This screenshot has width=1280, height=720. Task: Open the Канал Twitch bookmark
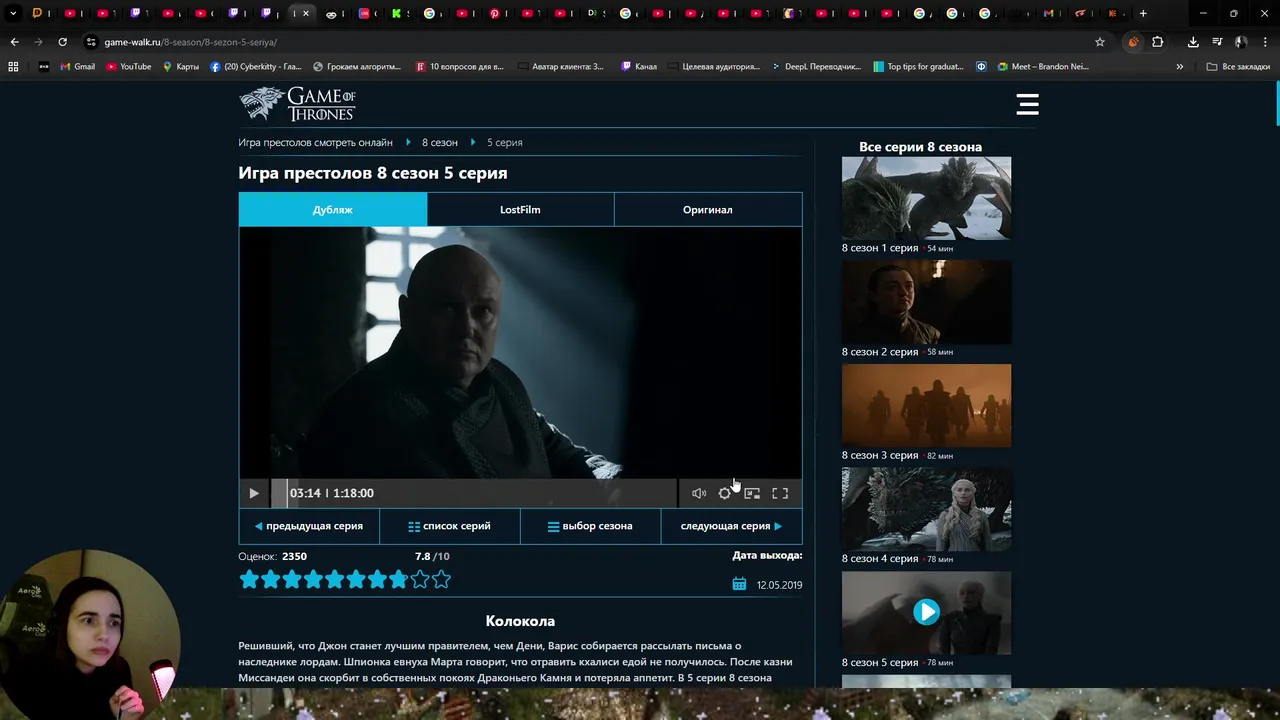click(639, 67)
